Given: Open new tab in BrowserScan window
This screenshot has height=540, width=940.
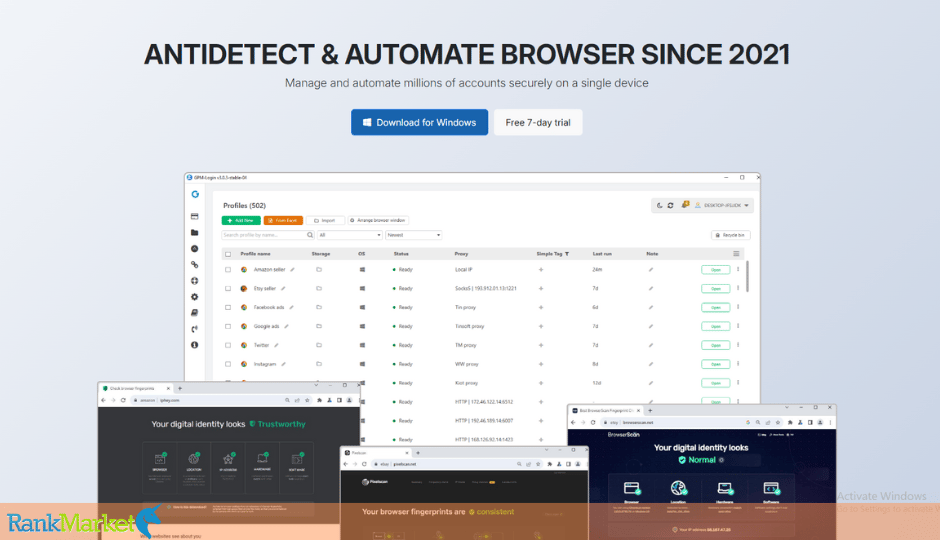Looking at the screenshot, I should (650, 411).
